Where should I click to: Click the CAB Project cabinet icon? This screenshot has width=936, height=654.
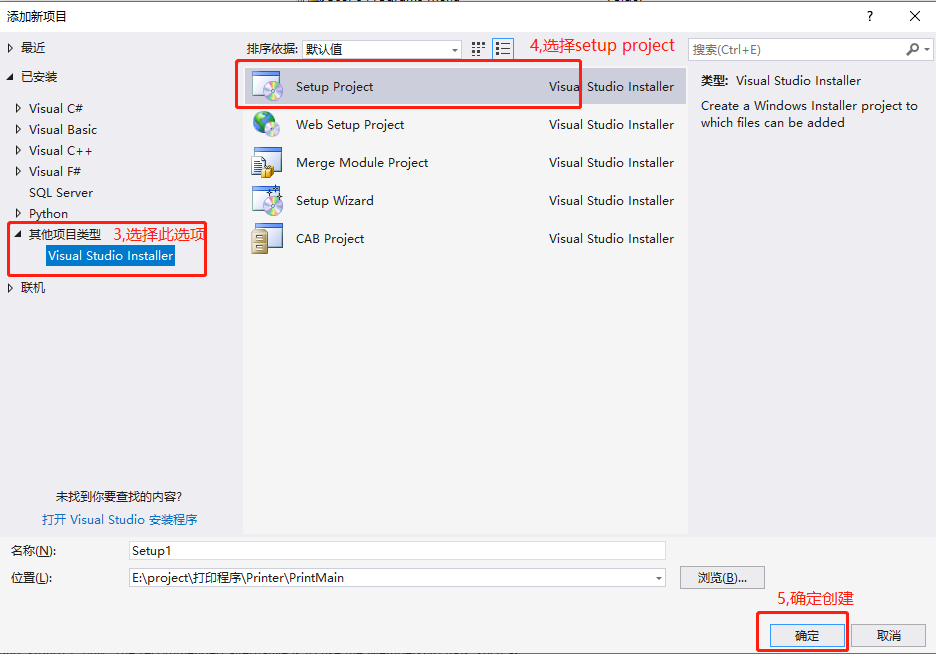point(267,239)
